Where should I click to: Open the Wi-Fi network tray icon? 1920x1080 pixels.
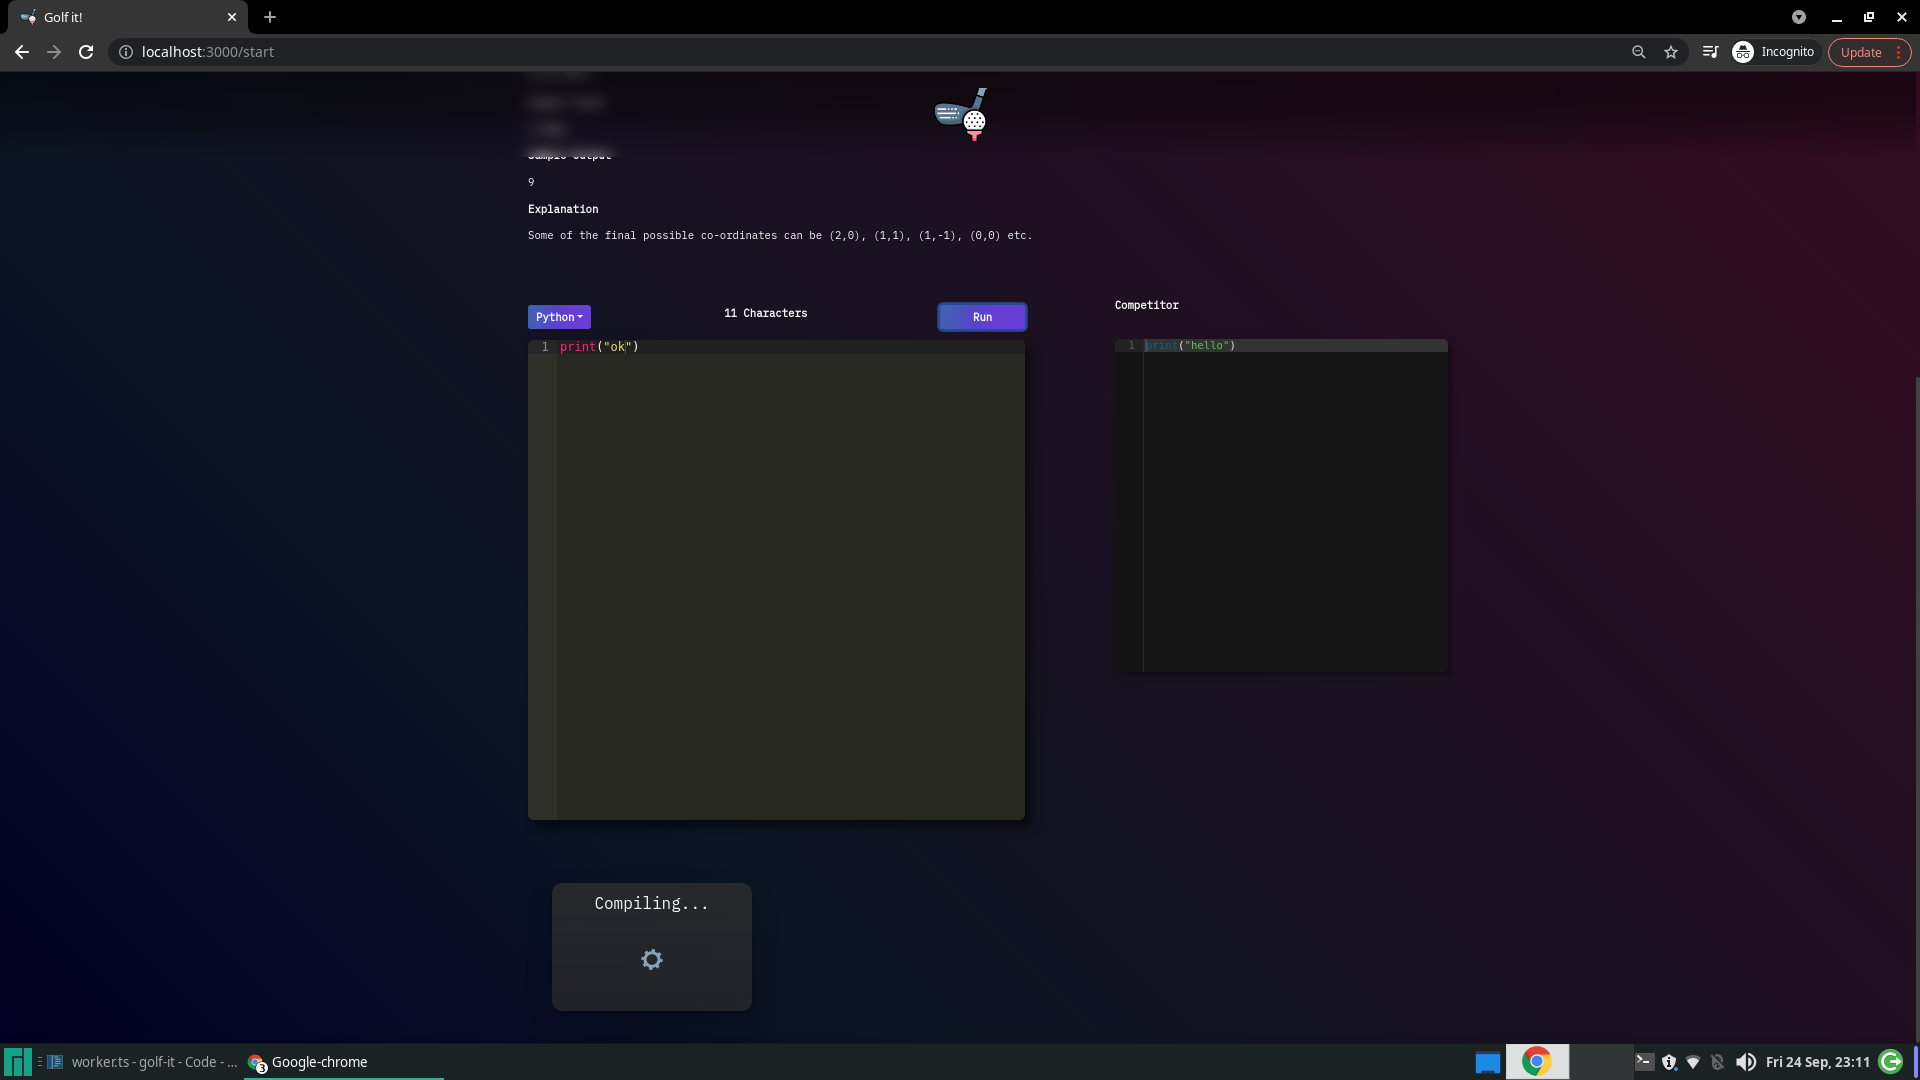click(1693, 1062)
